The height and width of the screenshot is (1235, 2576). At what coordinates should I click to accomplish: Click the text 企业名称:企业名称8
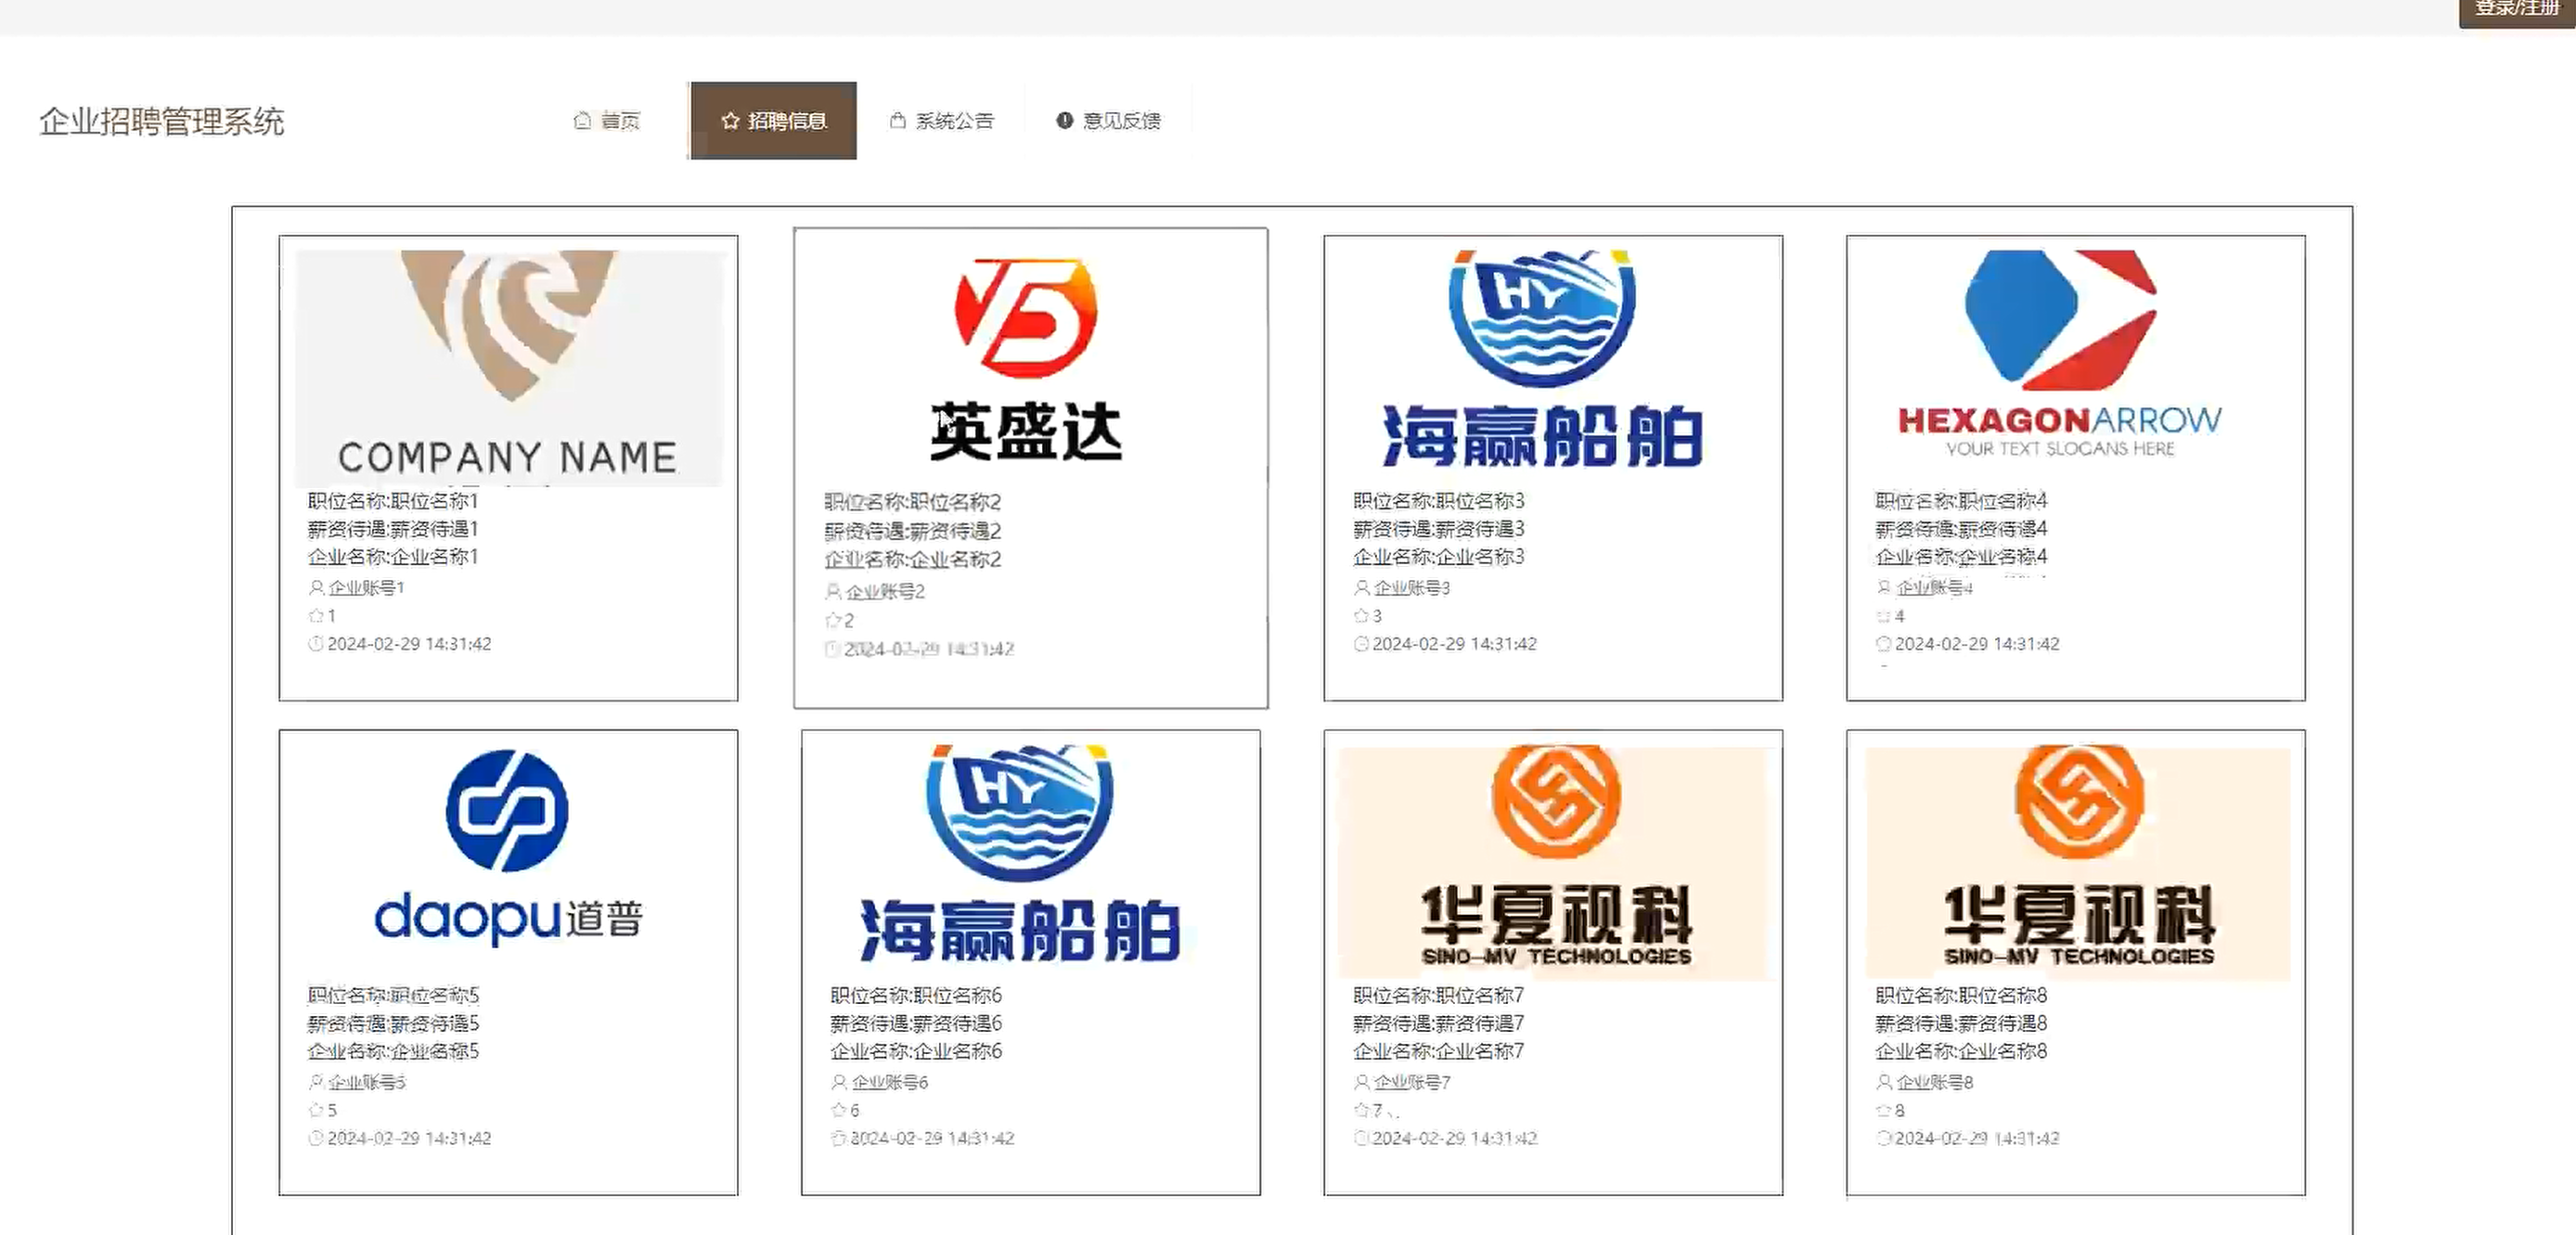coord(1962,1052)
